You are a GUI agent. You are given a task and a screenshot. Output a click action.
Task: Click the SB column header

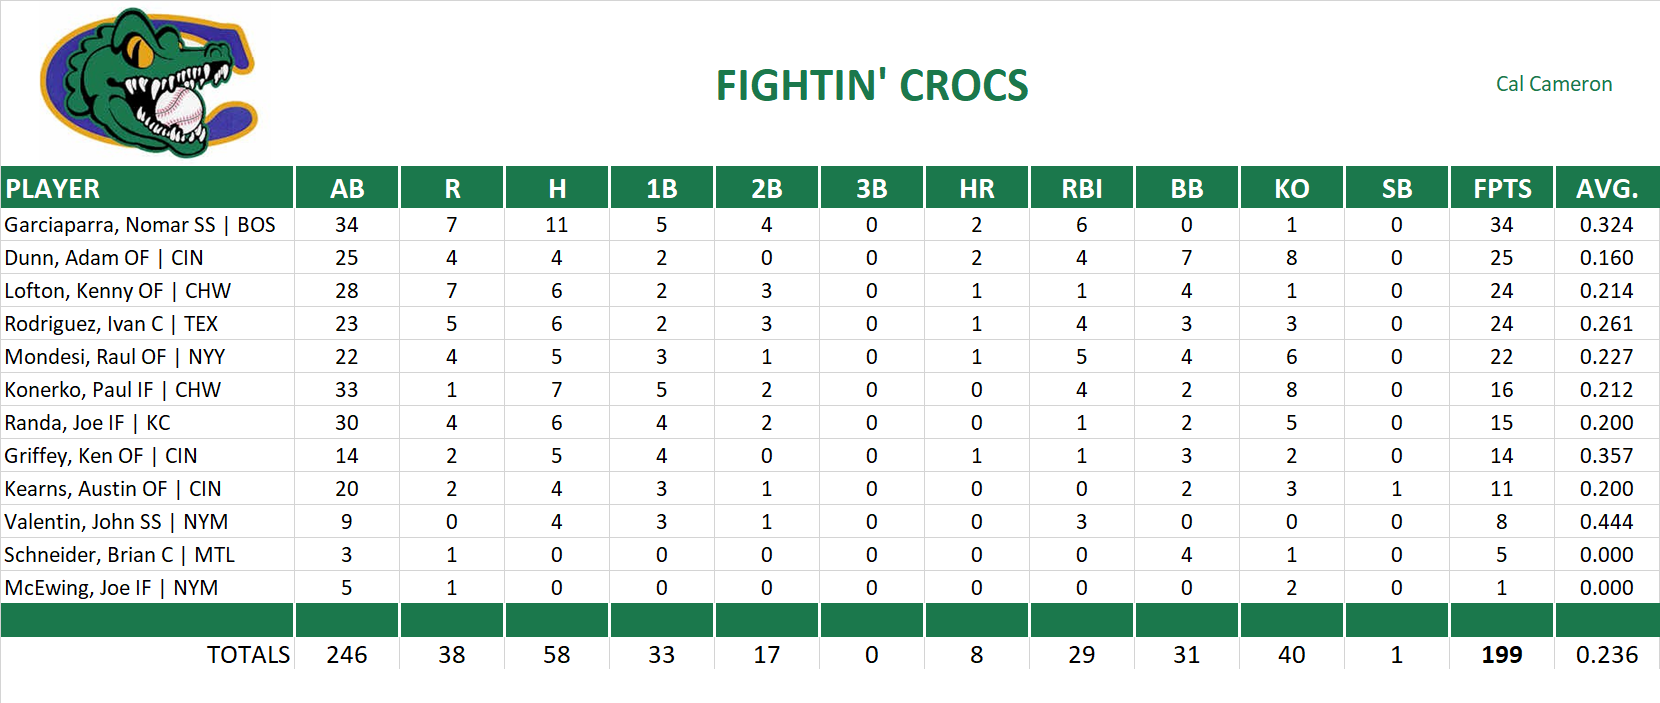[x=1396, y=188]
